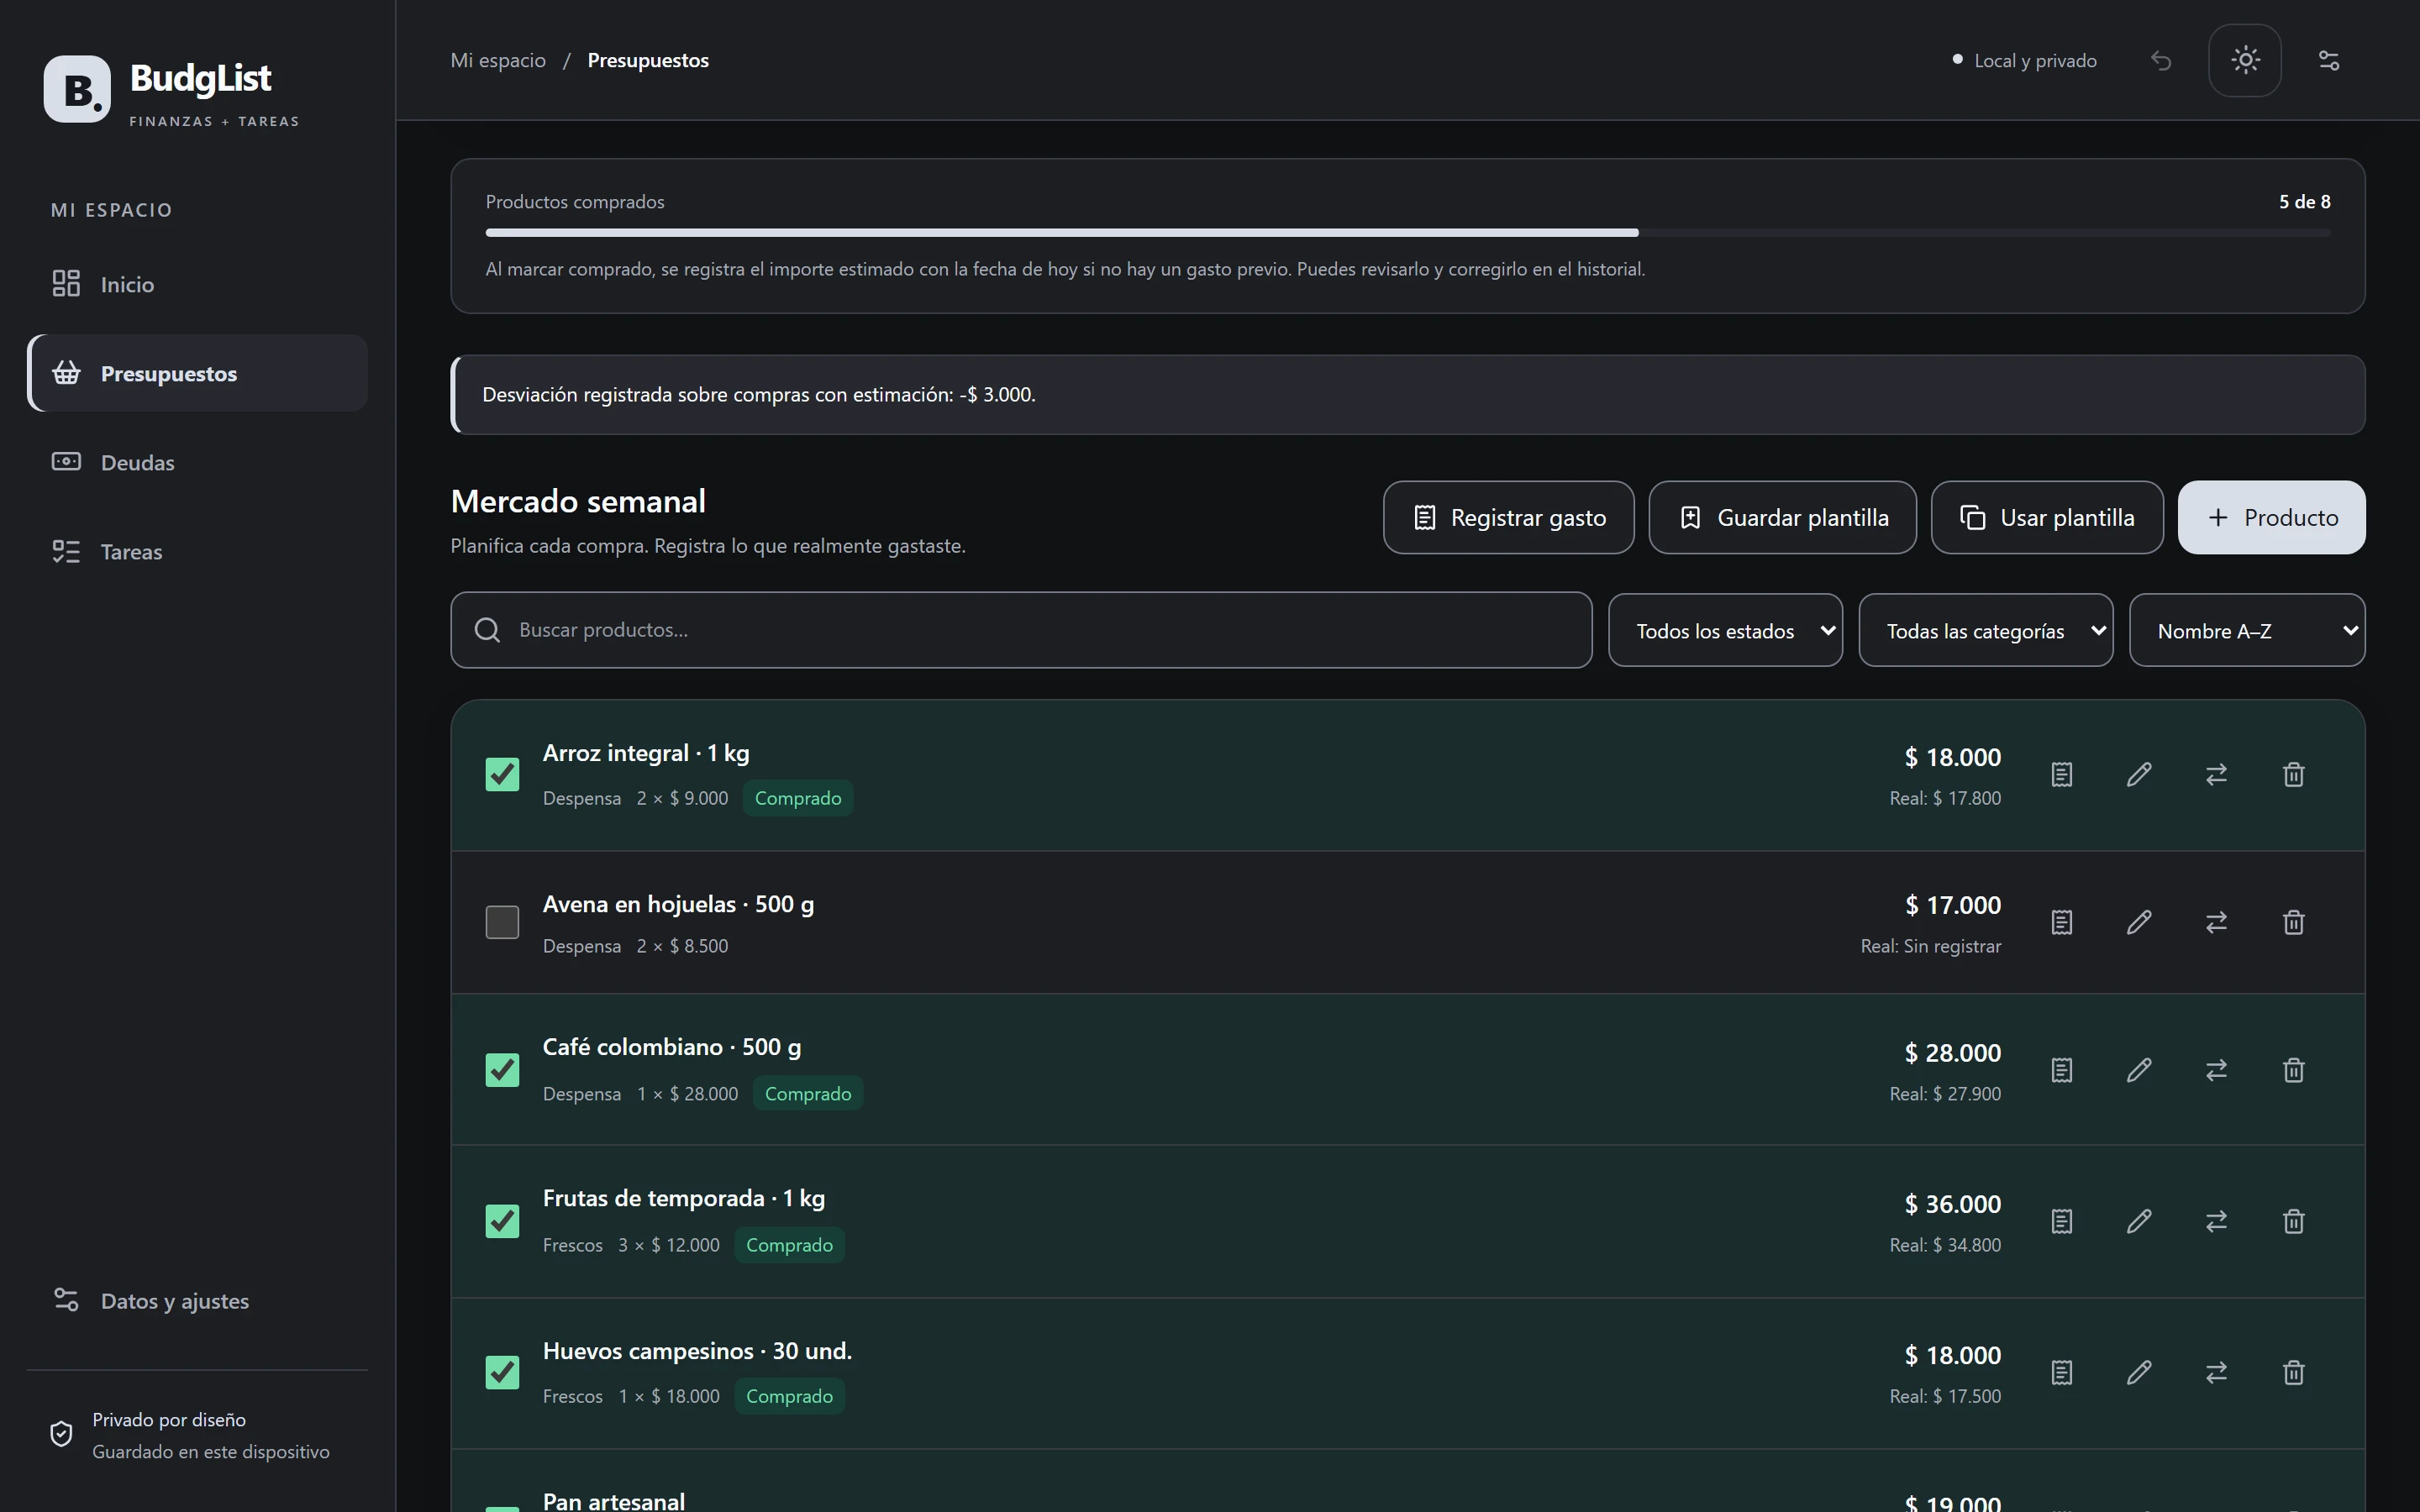Open Nombre A–Z sort dropdown

coord(2247,630)
